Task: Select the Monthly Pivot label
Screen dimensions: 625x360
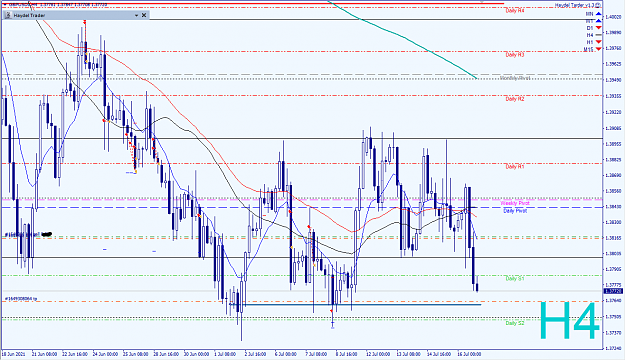Action: pyautogui.click(x=515, y=78)
